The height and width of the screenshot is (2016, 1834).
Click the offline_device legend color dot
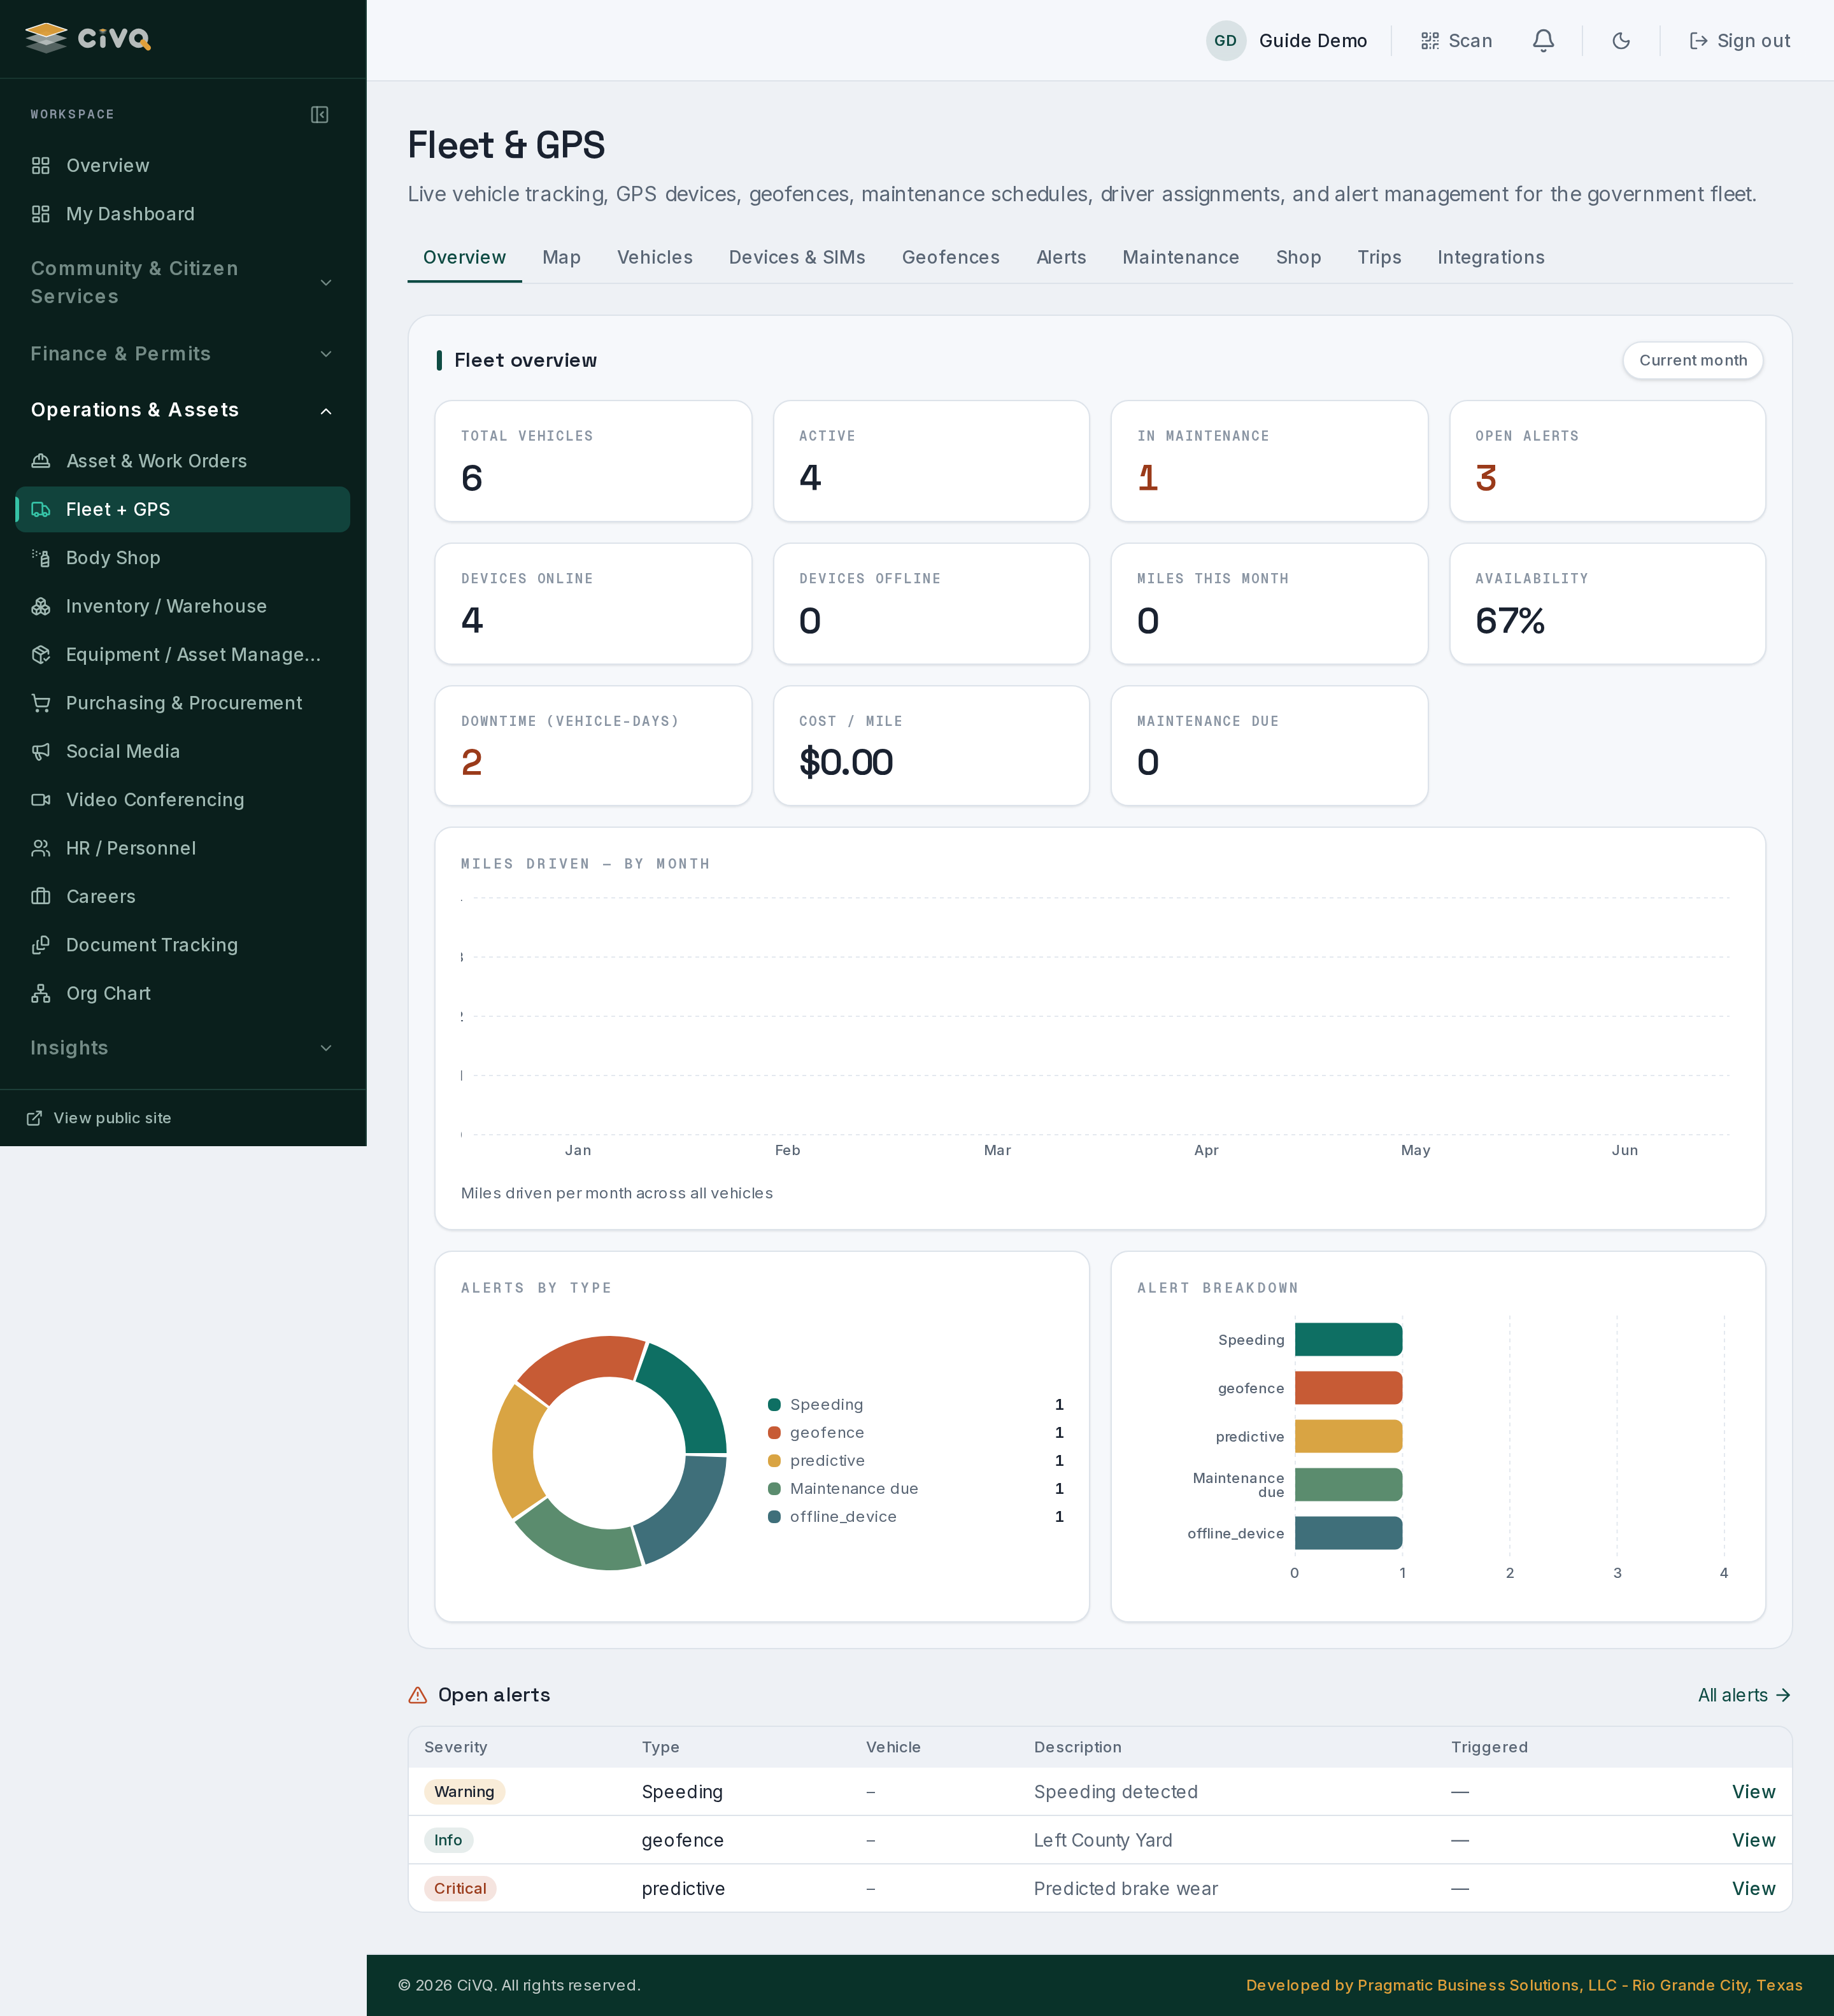pos(774,1517)
